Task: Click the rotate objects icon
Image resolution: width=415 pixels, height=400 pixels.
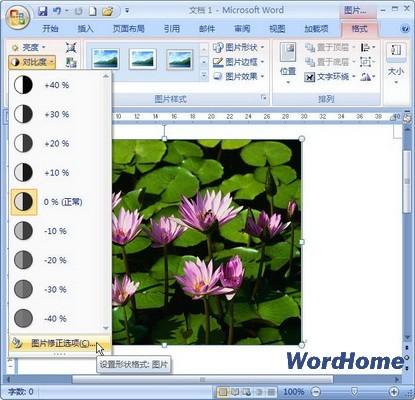Action: [368, 77]
